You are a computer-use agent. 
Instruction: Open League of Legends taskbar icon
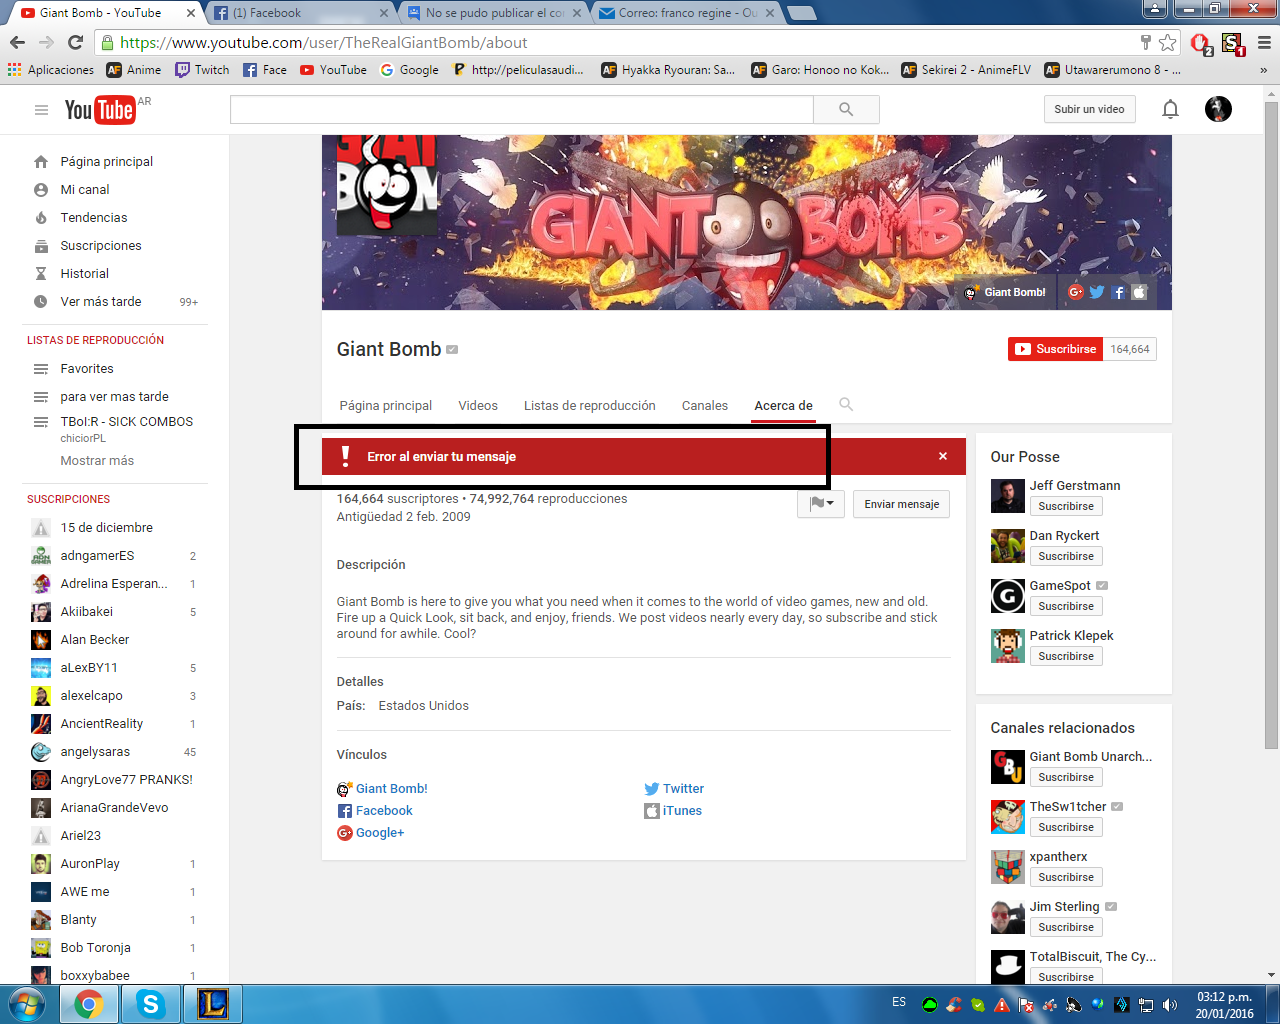point(213,1004)
